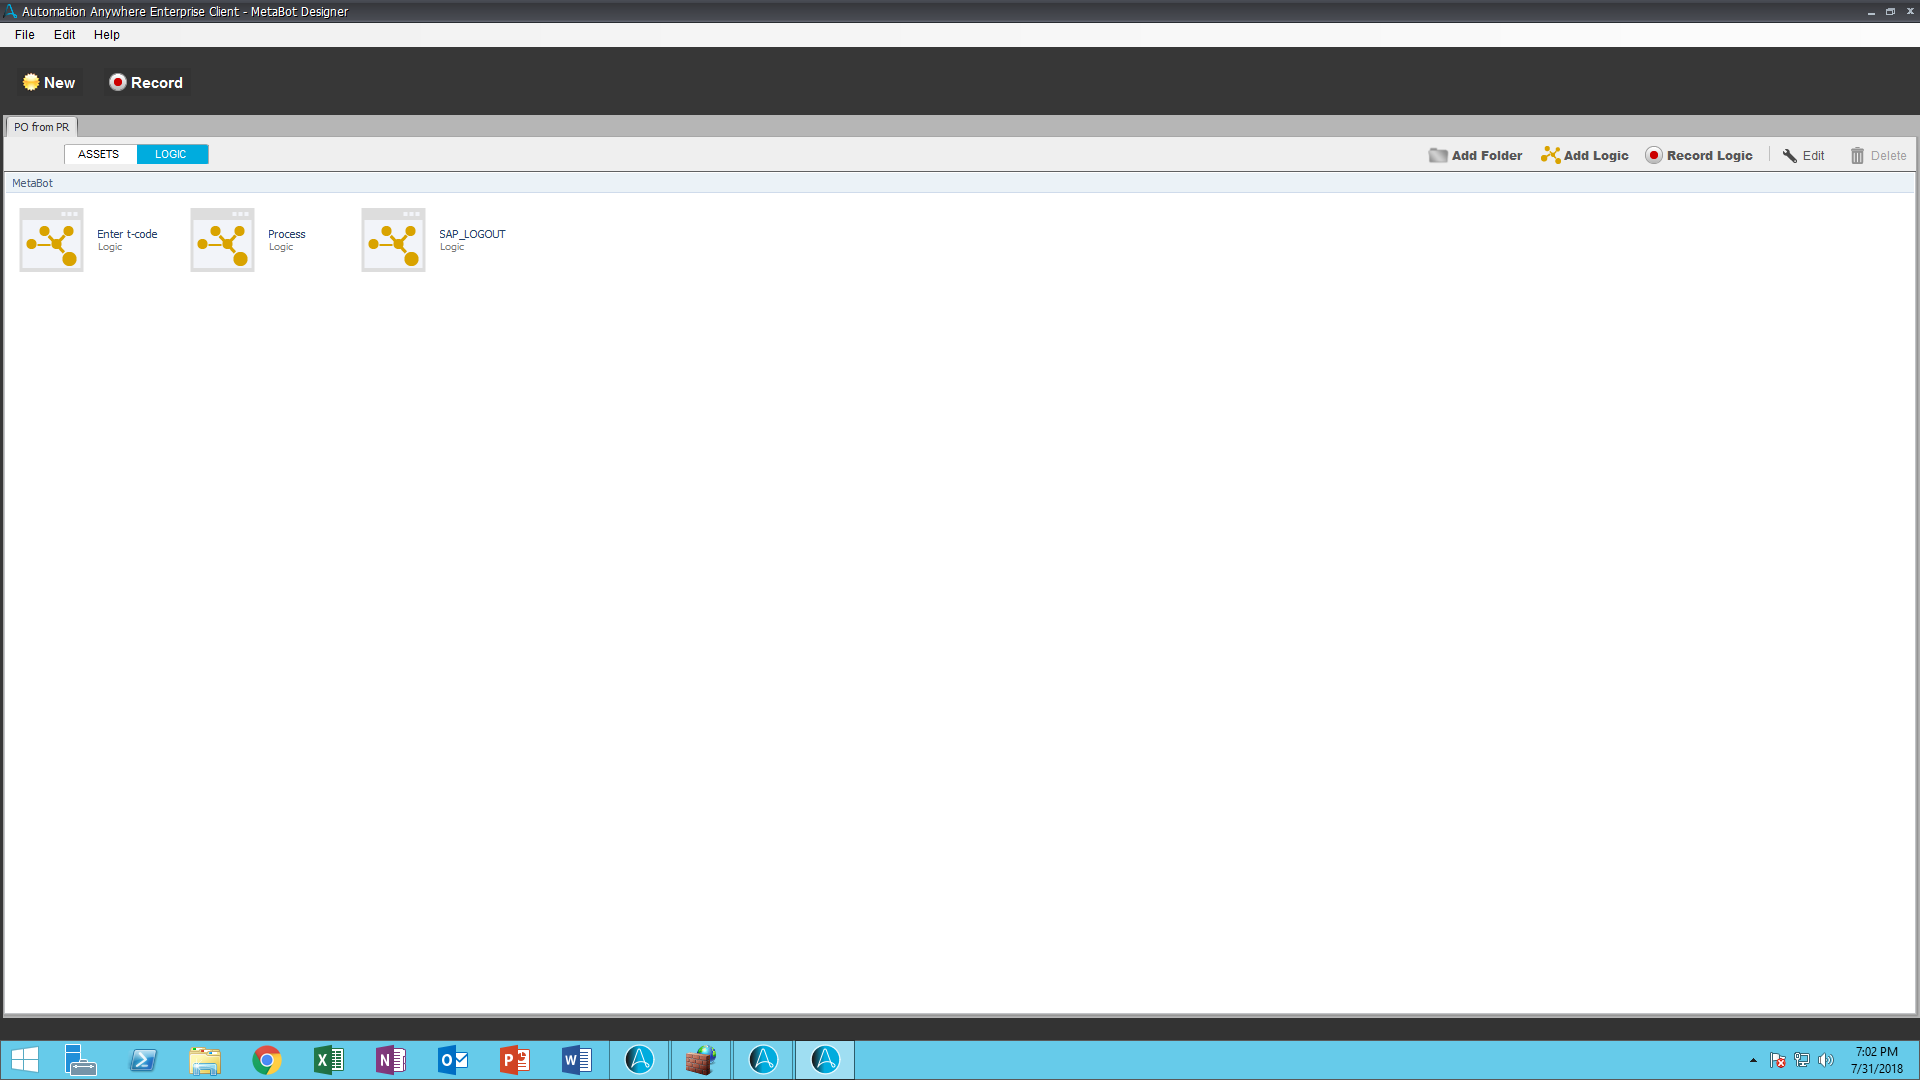Viewport: 1920px width, 1080px height.
Task: Click the Add Folder button
Action: point(1476,156)
